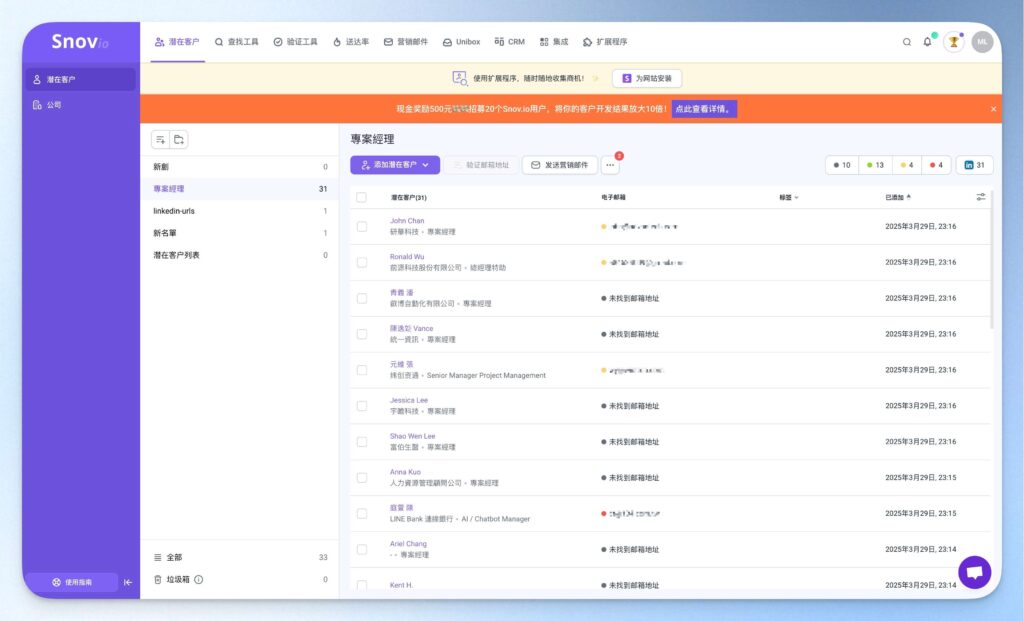Open the 验证工具 tab
The image size is (1024, 621).
coord(295,42)
